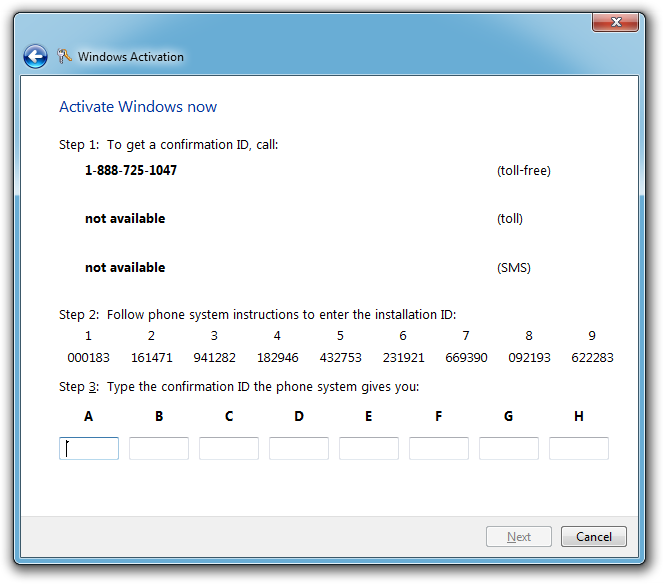Go back using the blue arrow button

tap(36, 57)
